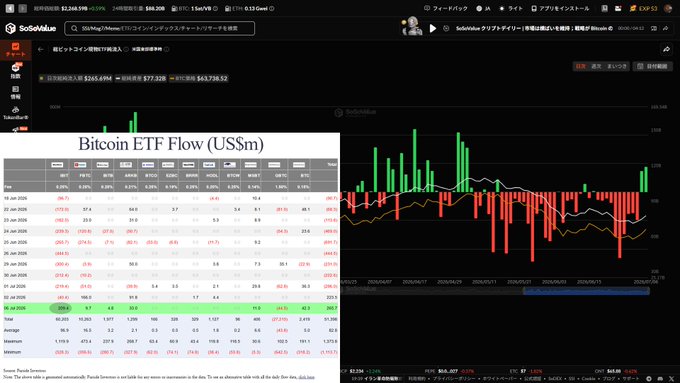Toggle BTC価格 $63,738.52 legend series
The height and width of the screenshot is (383, 680).
point(199,79)
